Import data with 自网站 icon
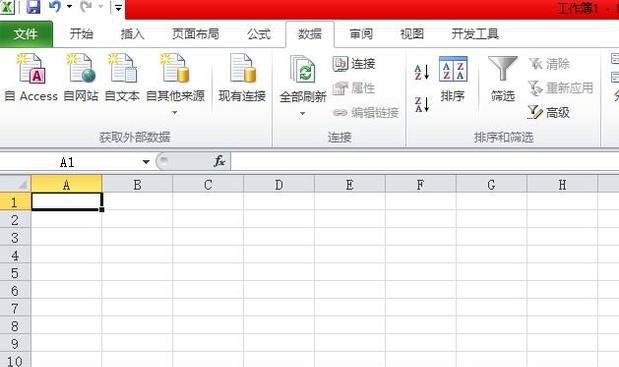 click(x=81, y=78)
